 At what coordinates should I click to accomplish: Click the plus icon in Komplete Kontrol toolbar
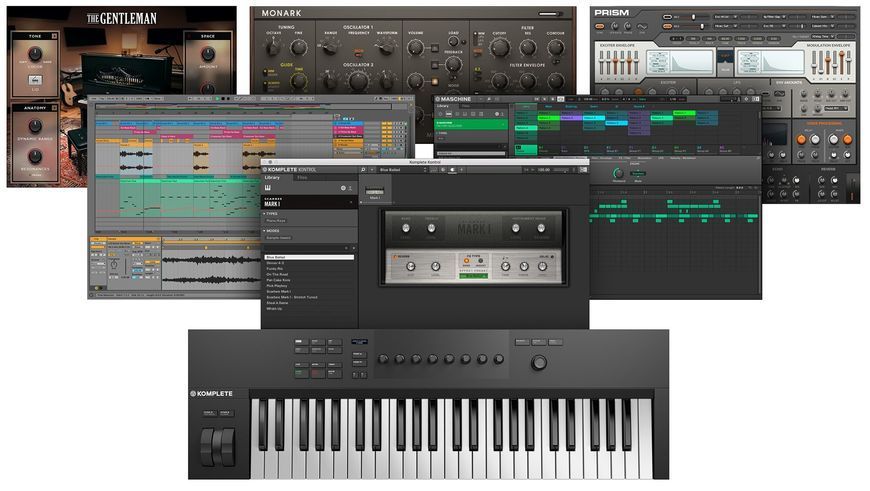point(462,169)
